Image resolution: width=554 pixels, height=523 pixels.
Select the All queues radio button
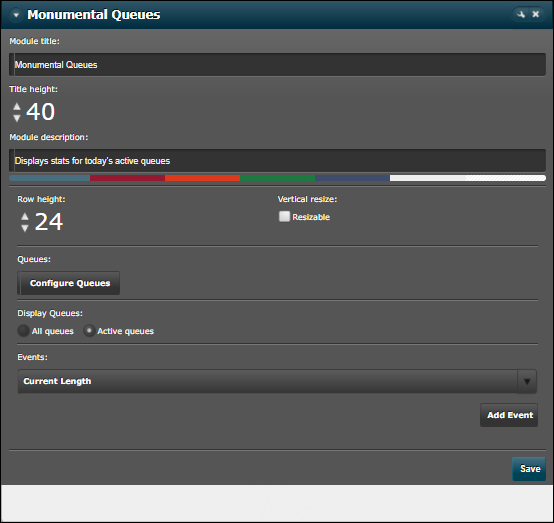pyautogui.click(x=23, y=331)
